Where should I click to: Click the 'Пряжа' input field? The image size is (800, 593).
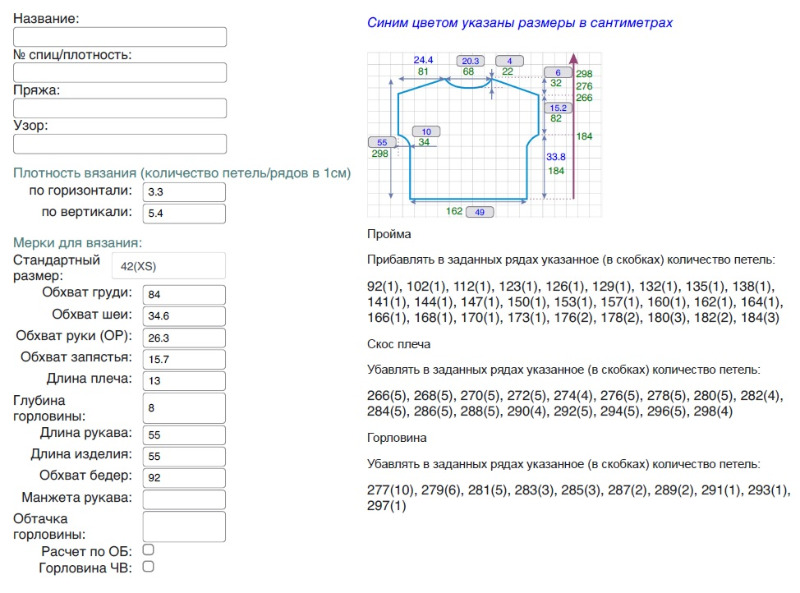click(x=120, y=108)
